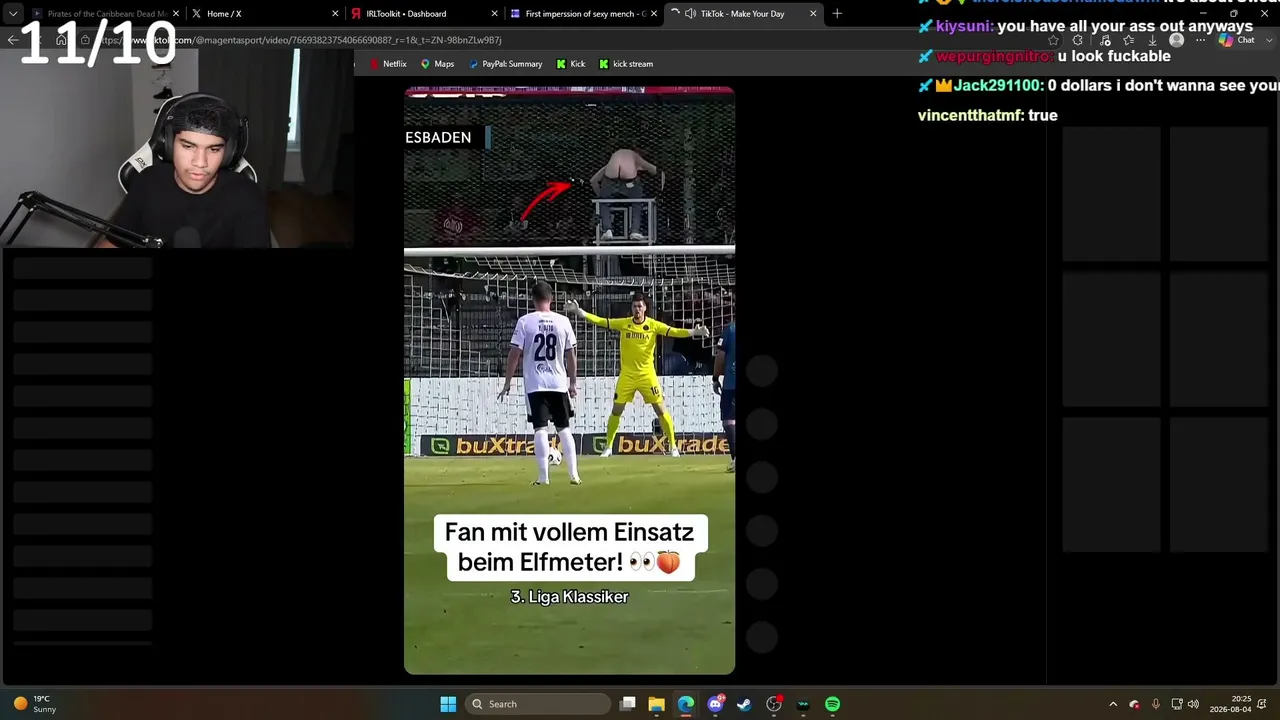Open a new browser tab
The height and width of the screenshot is (720, 1280).
(x=837, y=14)
